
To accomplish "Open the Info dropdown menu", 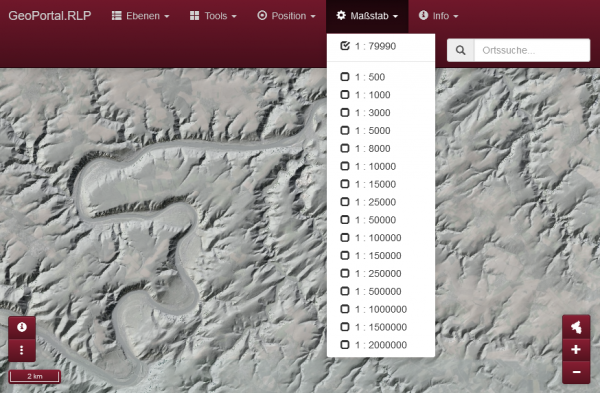I will (x=439, y=16).
